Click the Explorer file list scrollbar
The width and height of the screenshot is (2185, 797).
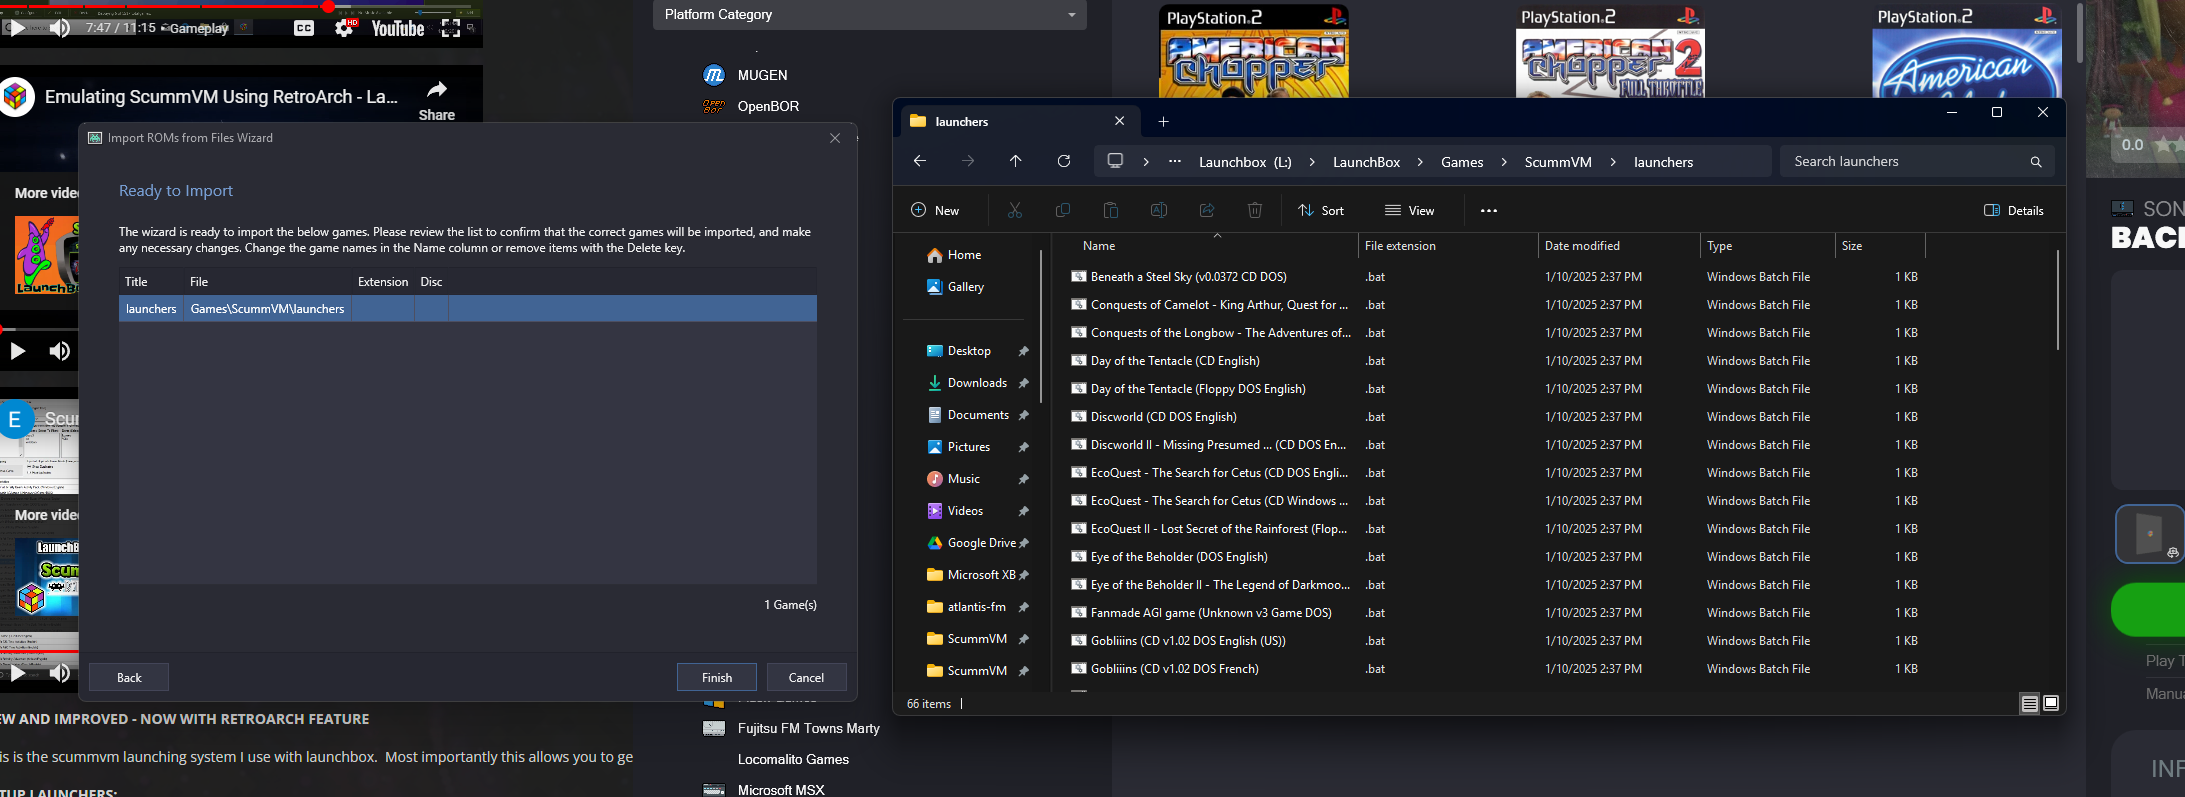(x=2057, y=300)
